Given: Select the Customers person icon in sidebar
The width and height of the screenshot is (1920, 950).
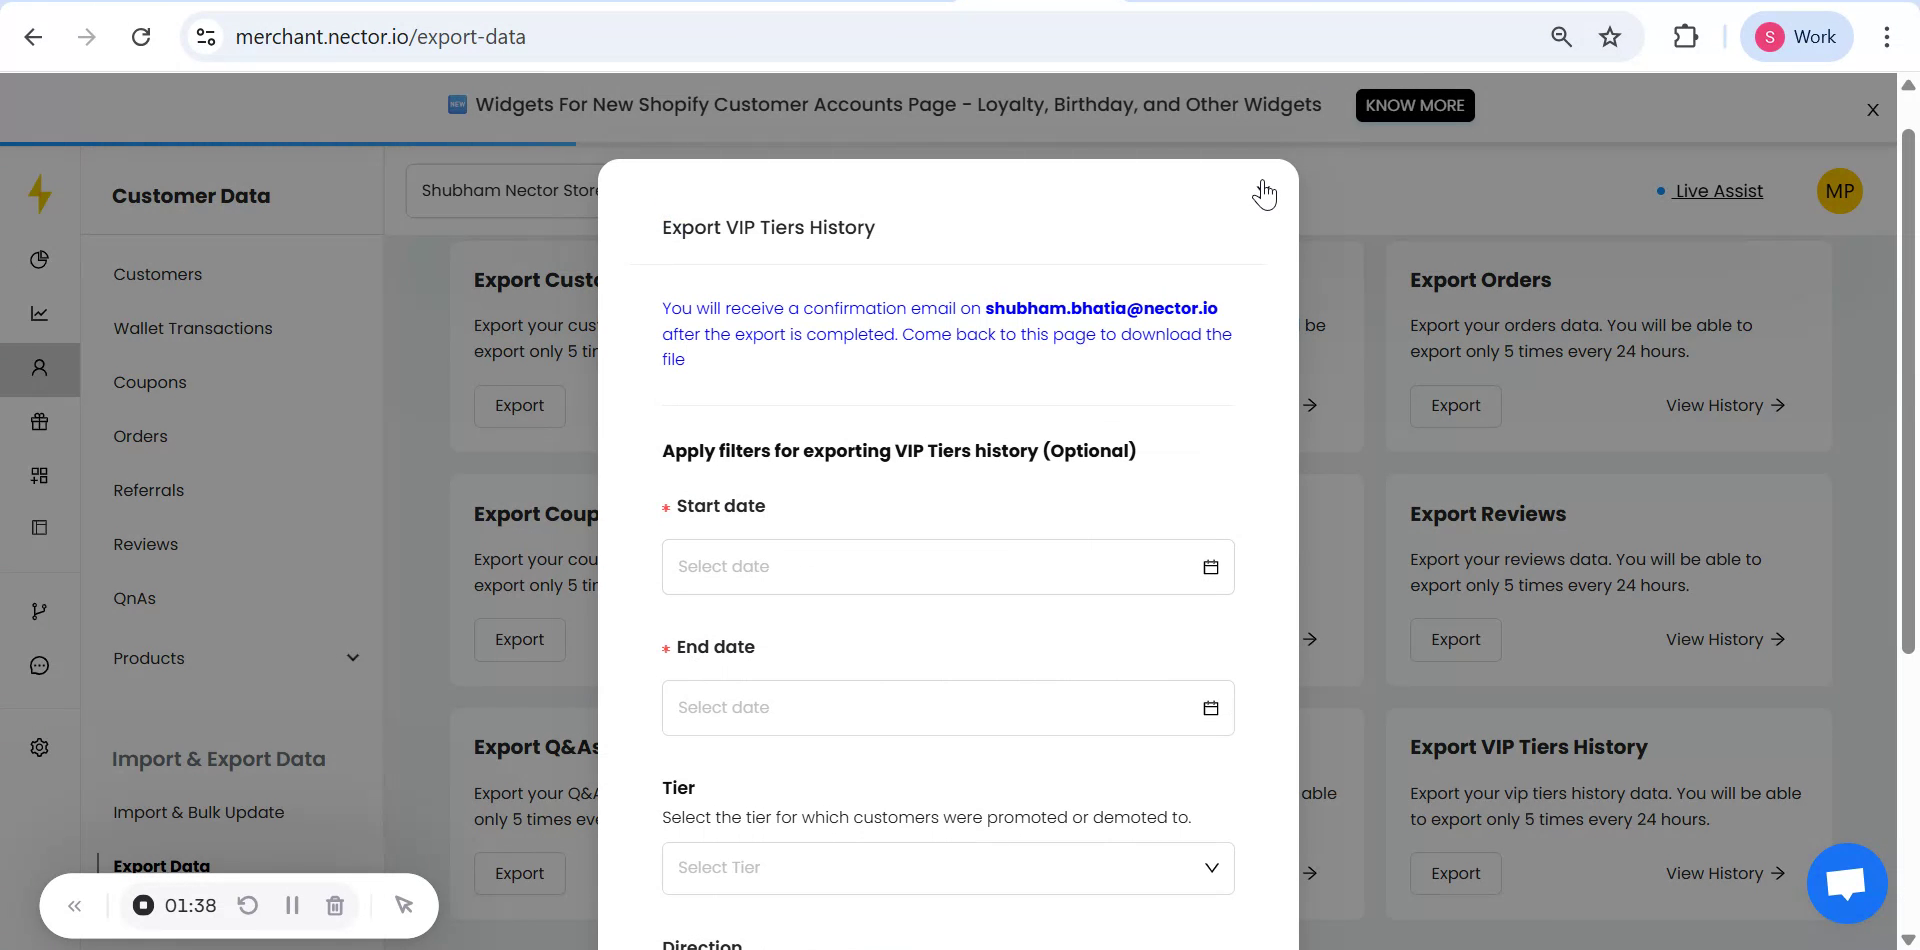Looking at the screenshot, I should coord(40,369).
